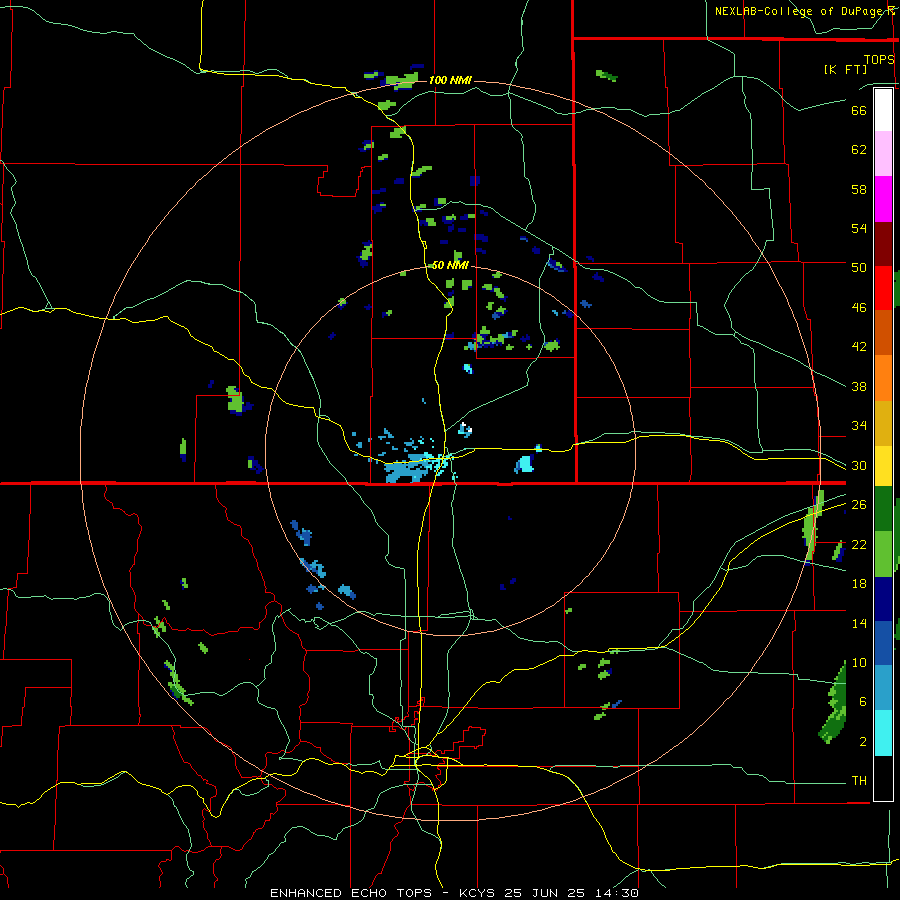Screen dimensions: 900x900
Task: Click the 100 NMI range ring label
Action: tap(450, 80)
